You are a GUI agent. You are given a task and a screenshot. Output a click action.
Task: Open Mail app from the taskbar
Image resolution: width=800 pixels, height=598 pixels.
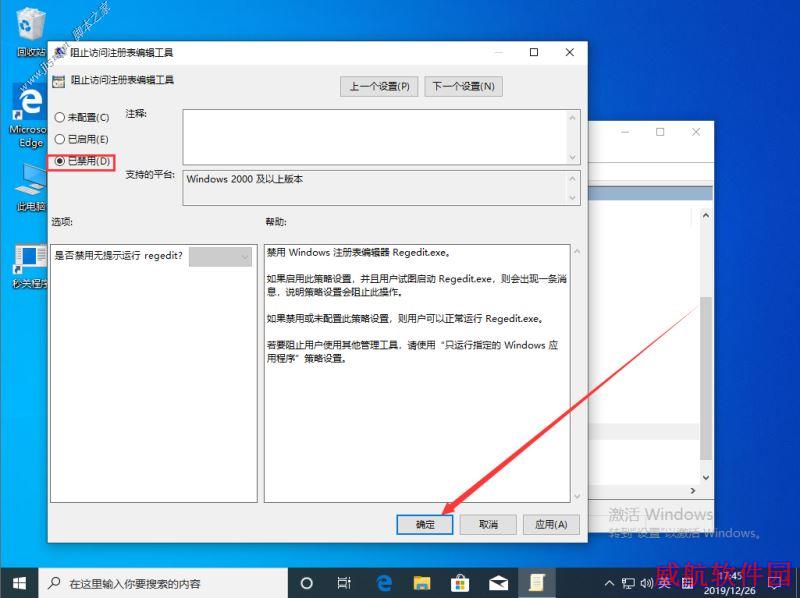pyautogui.click(x=498, y=583)
